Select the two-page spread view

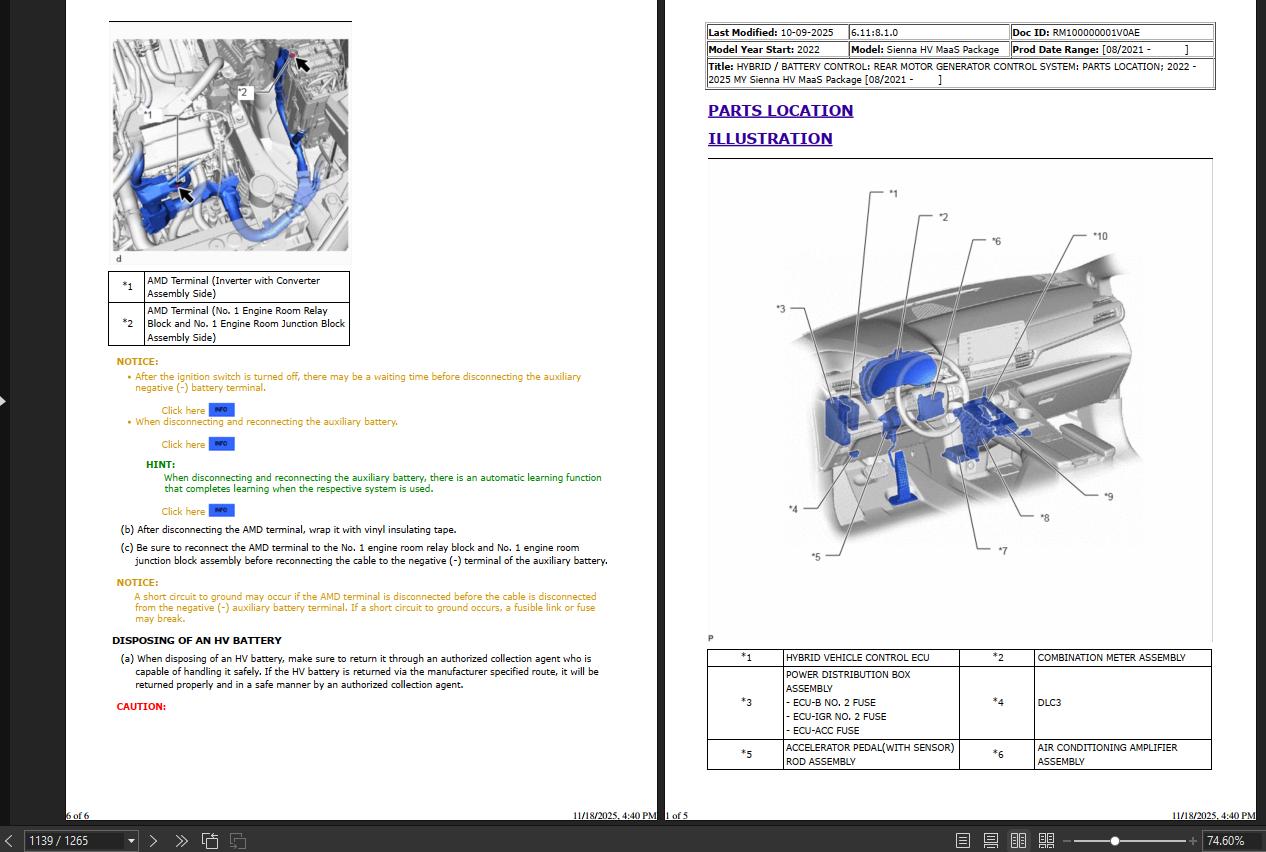[x=1018, y=840]
